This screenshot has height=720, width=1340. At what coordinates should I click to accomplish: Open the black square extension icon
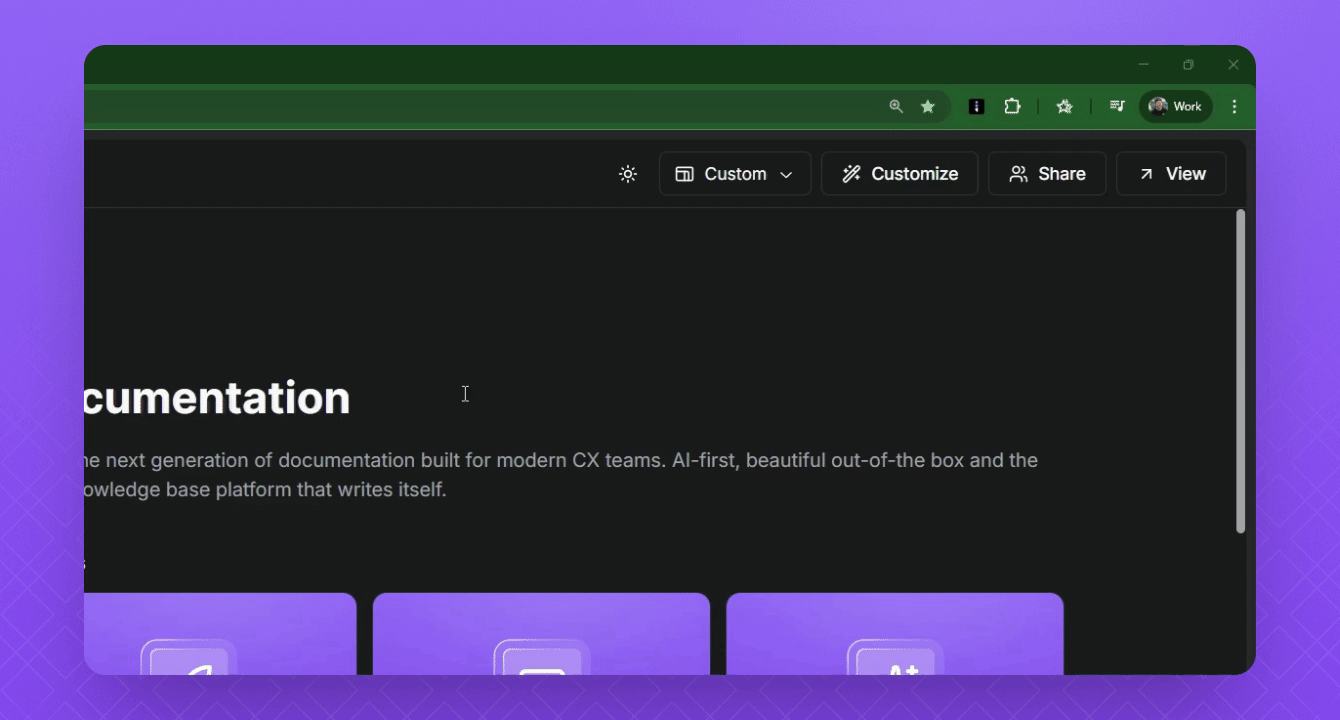point(977,106)
